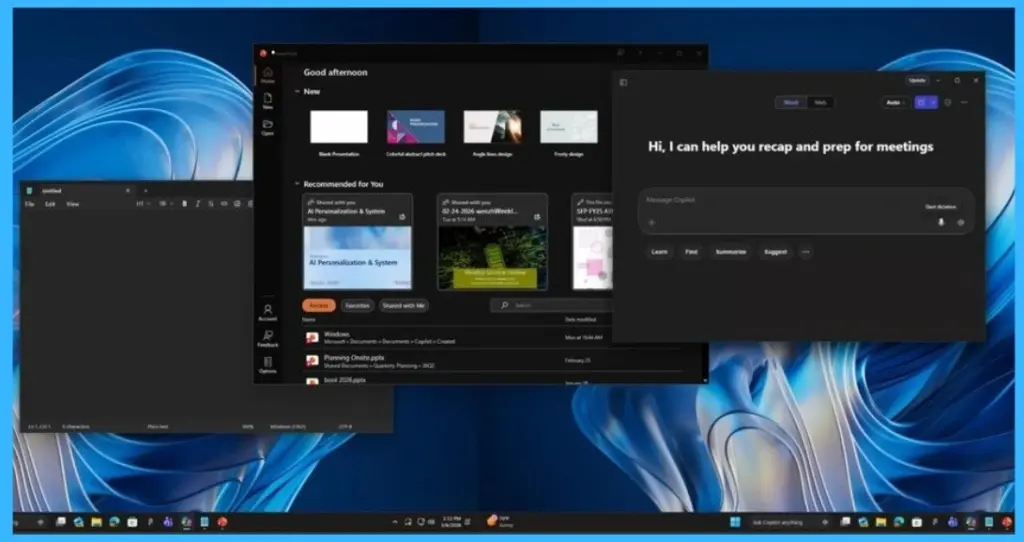This screenshot has width=1024, height=542.
Task: Click the Learn prompt chip in Copilot
Action: click(660, 252)
